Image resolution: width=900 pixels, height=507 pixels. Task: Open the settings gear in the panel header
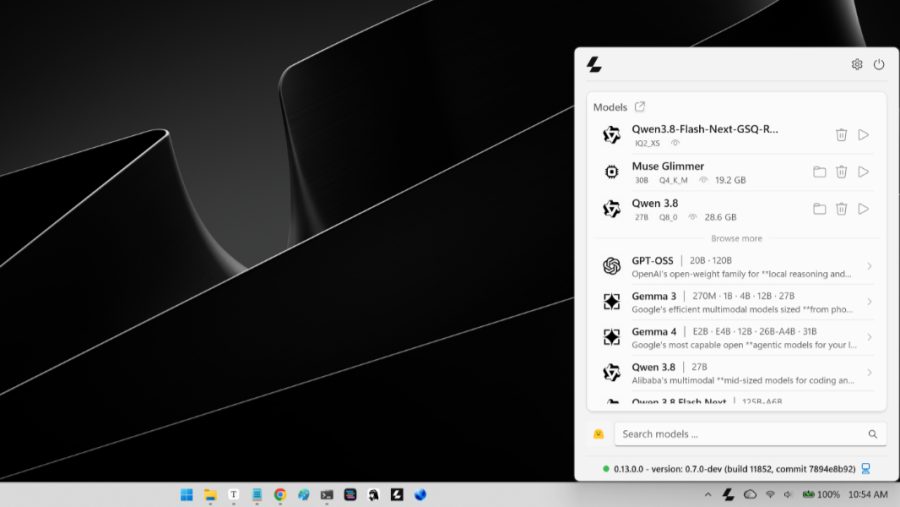[856, 64]
